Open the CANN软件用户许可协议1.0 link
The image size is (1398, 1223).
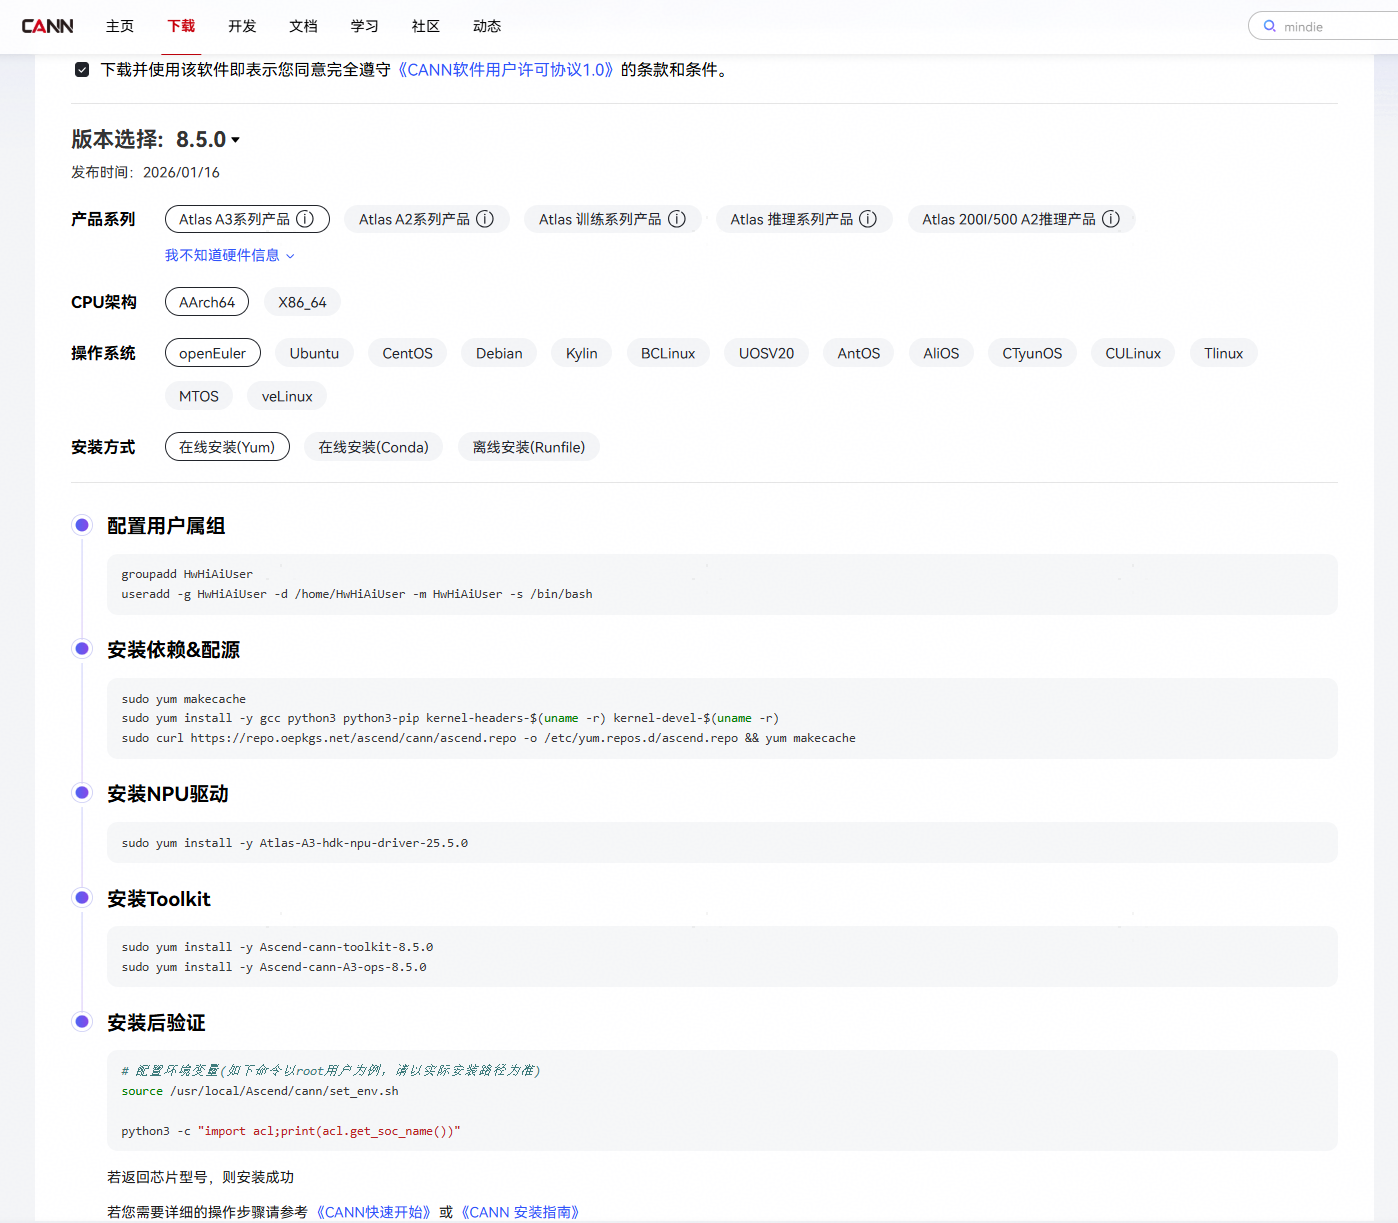coord(505,70)
